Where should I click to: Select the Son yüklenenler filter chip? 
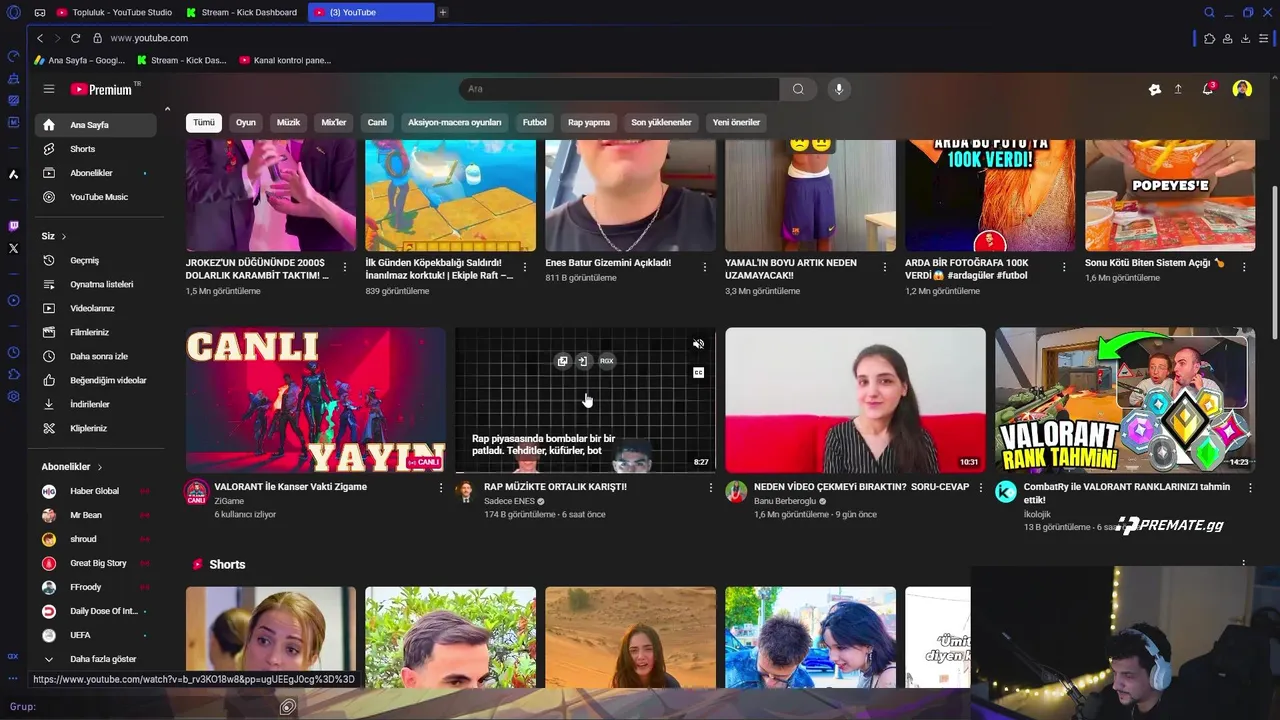pyautogui.click(x=661, y=123)
